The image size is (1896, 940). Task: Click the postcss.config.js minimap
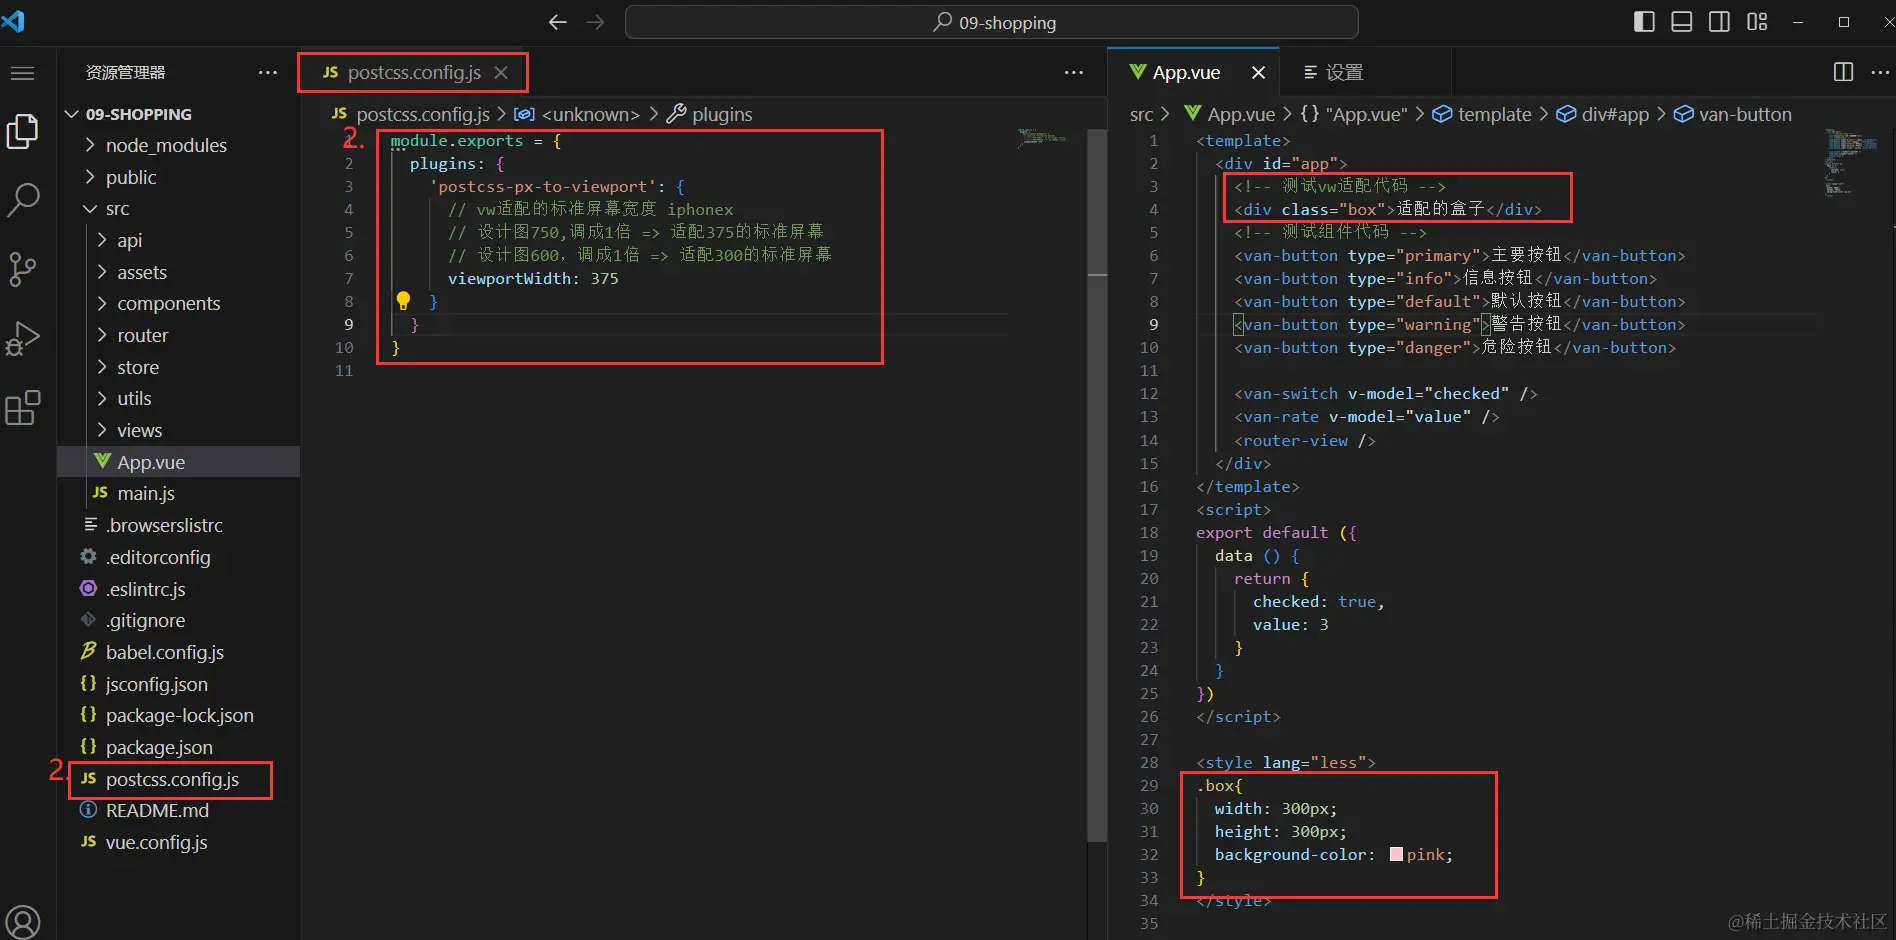coord(1042,138)
